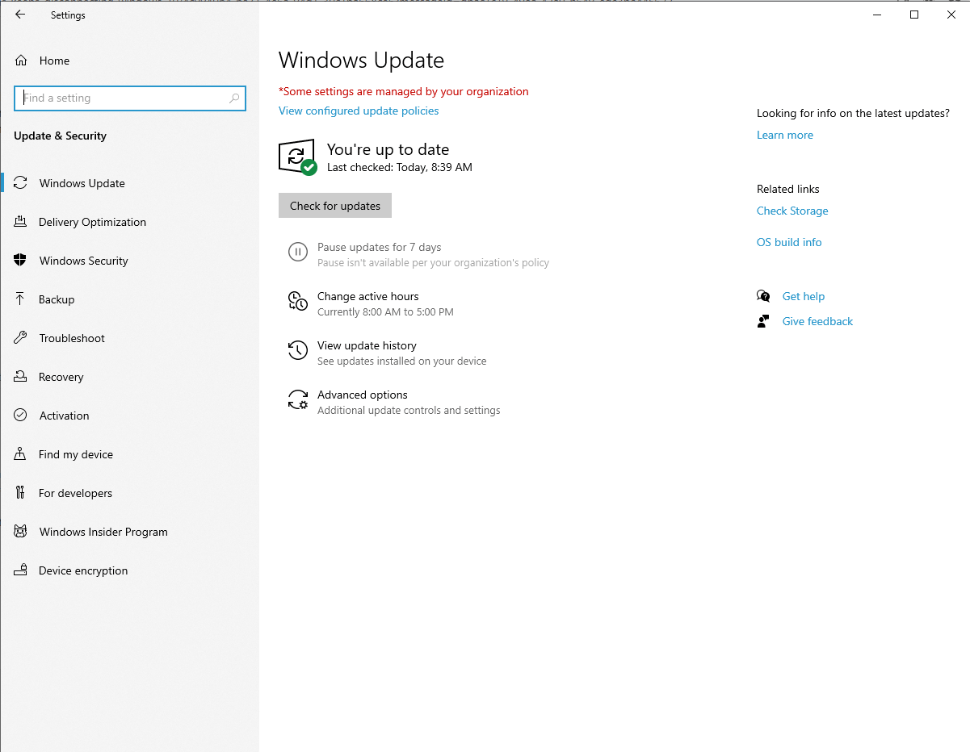Open the Home settings page
970x752 pixels.
coord(54,61)
